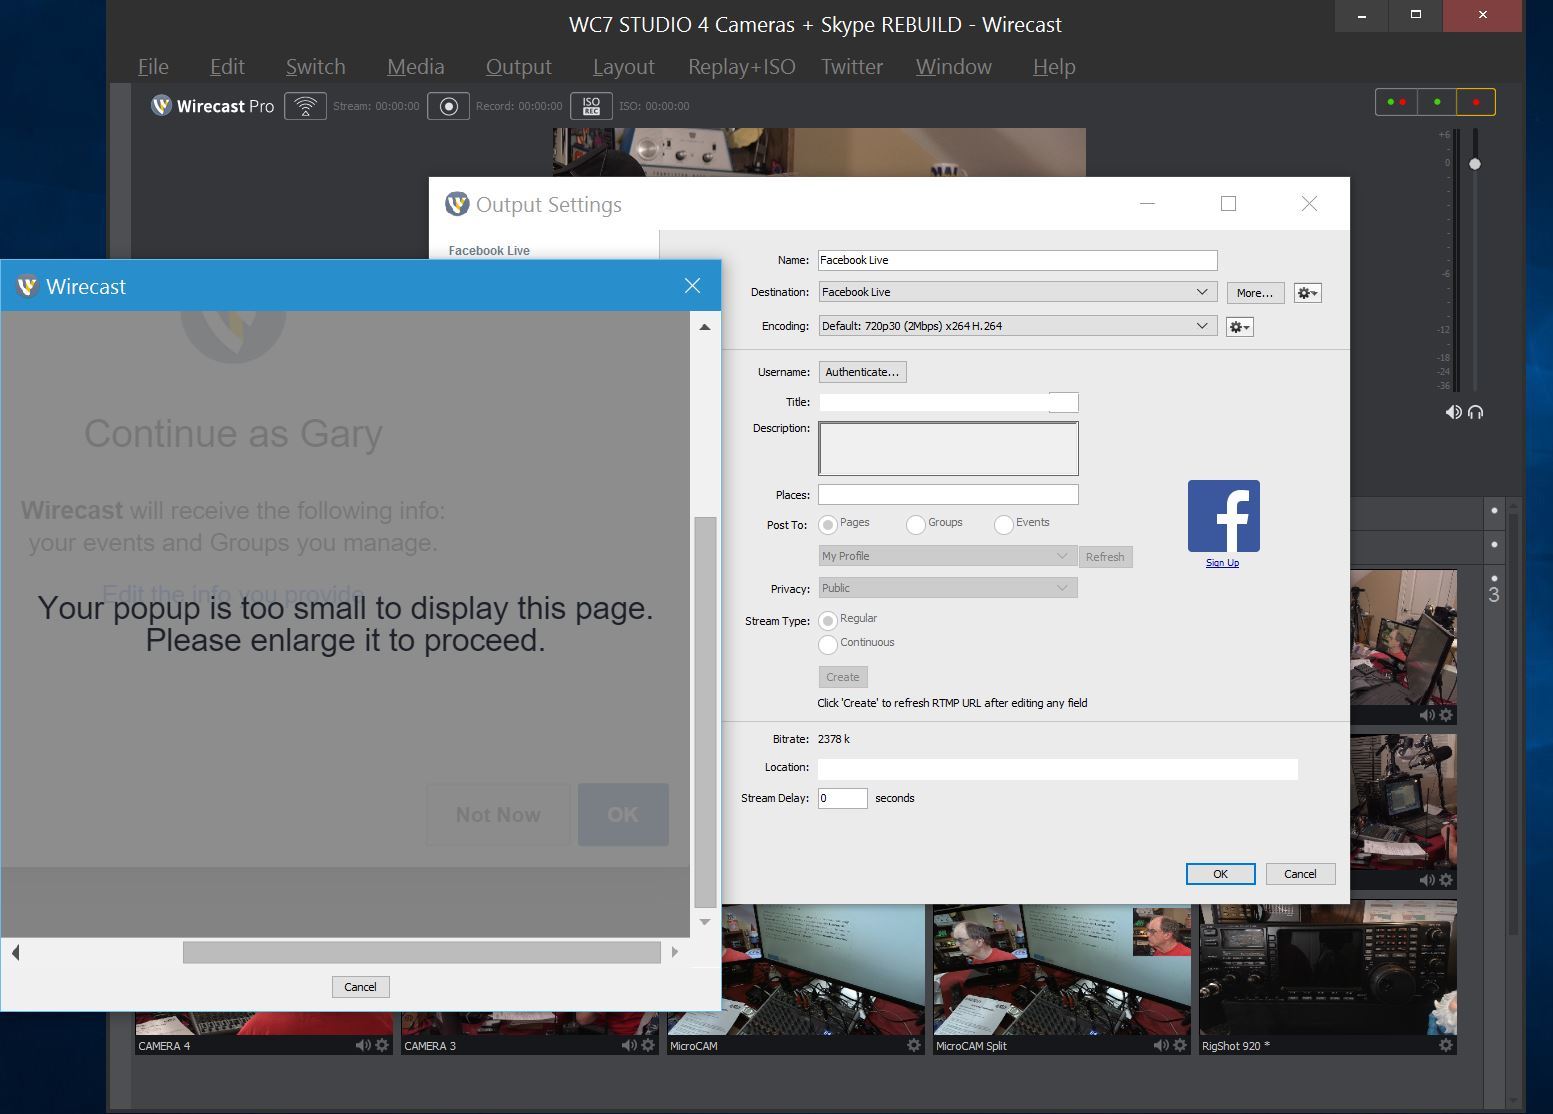
Task: Mute audio on CAMERA 4 shot
Action: click(362, 1046)
